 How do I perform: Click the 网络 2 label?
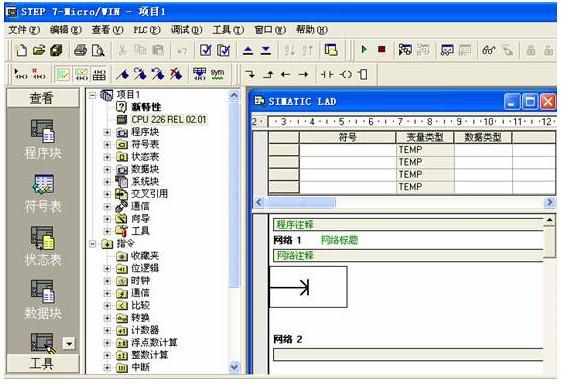[288, 339]
